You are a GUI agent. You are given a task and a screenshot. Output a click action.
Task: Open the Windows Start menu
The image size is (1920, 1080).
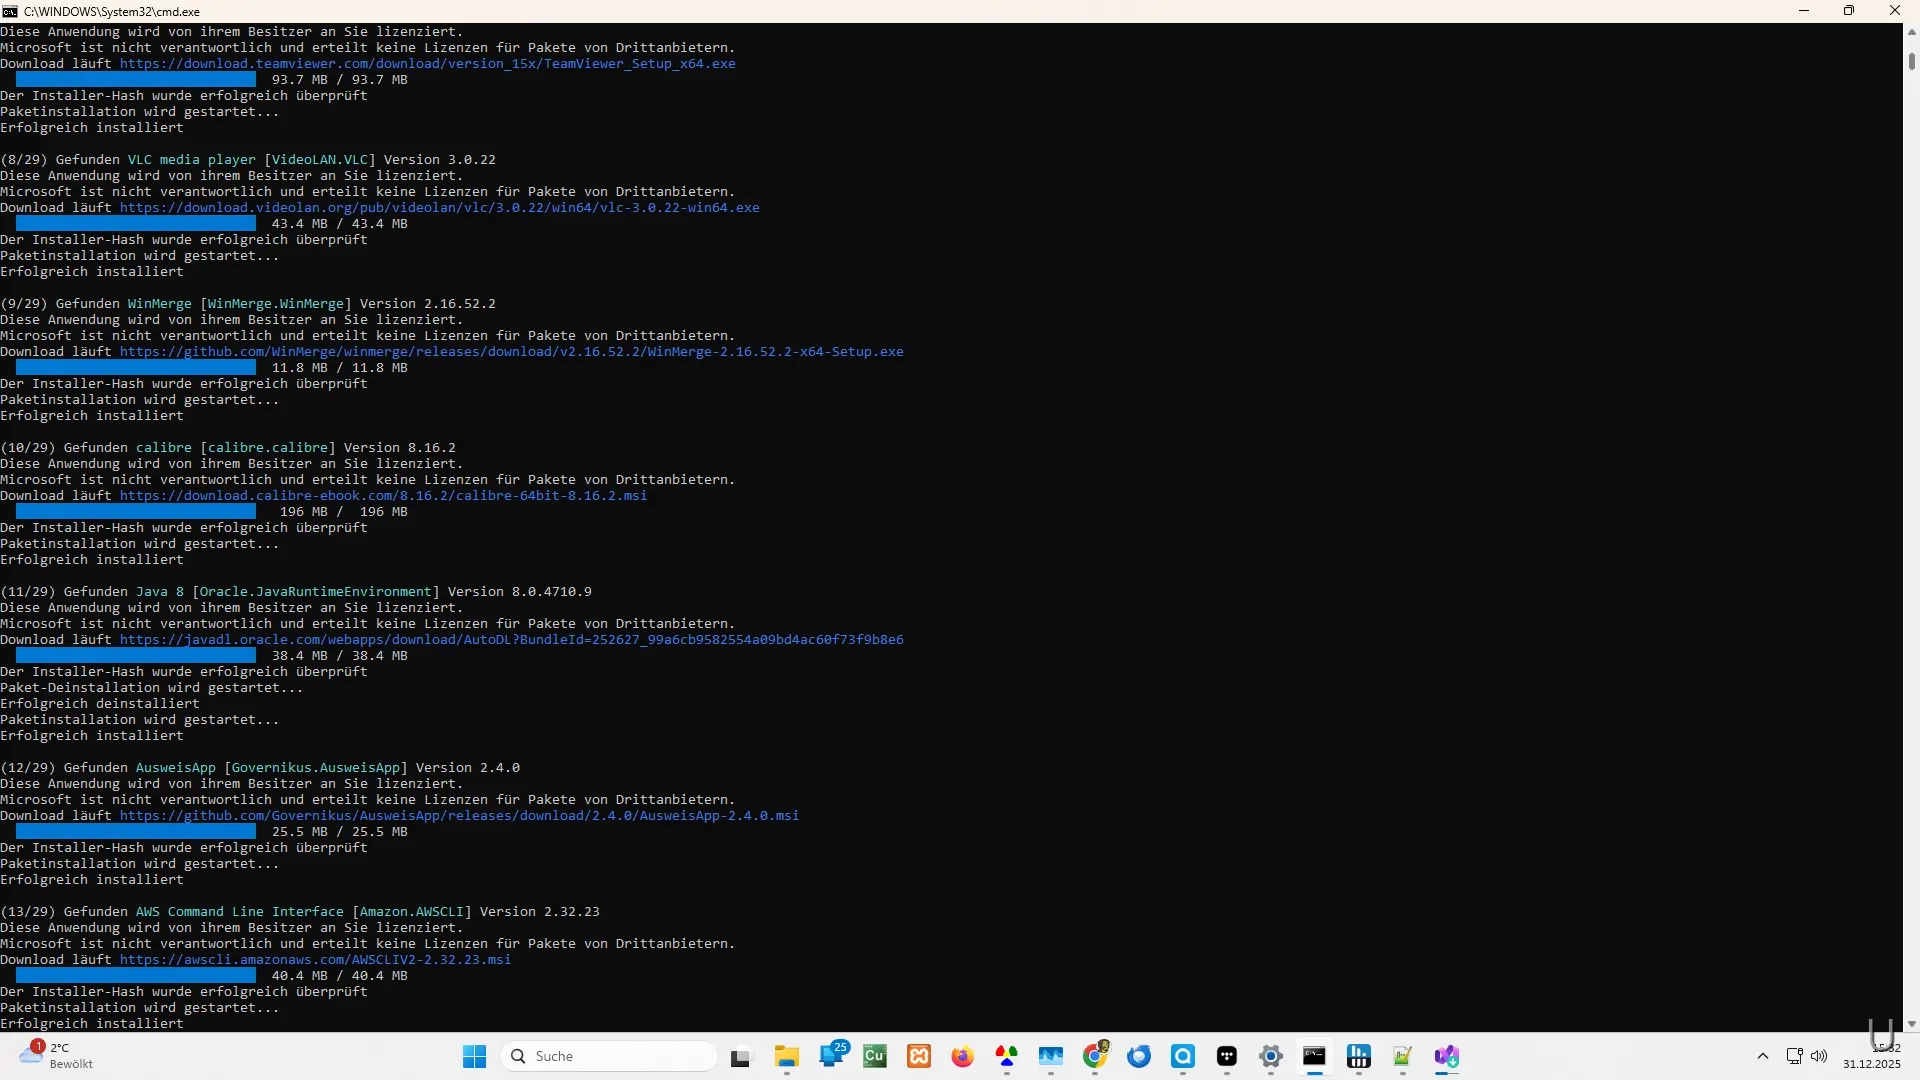click(474, 1056)
